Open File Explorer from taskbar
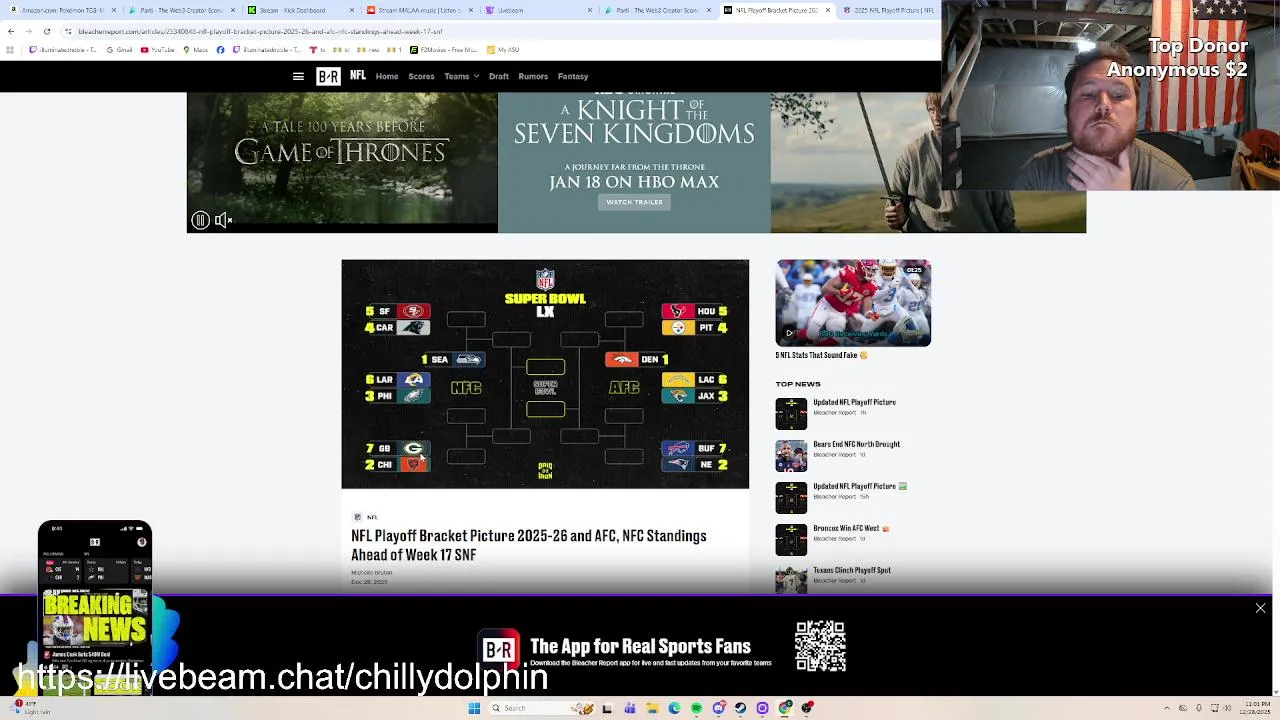The image size is (1280, 720). point(652,708)
